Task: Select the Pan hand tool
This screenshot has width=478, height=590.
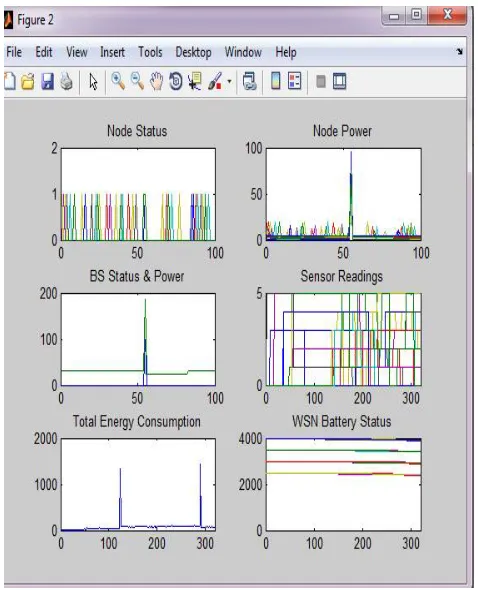Action: [x=156, y=81]
